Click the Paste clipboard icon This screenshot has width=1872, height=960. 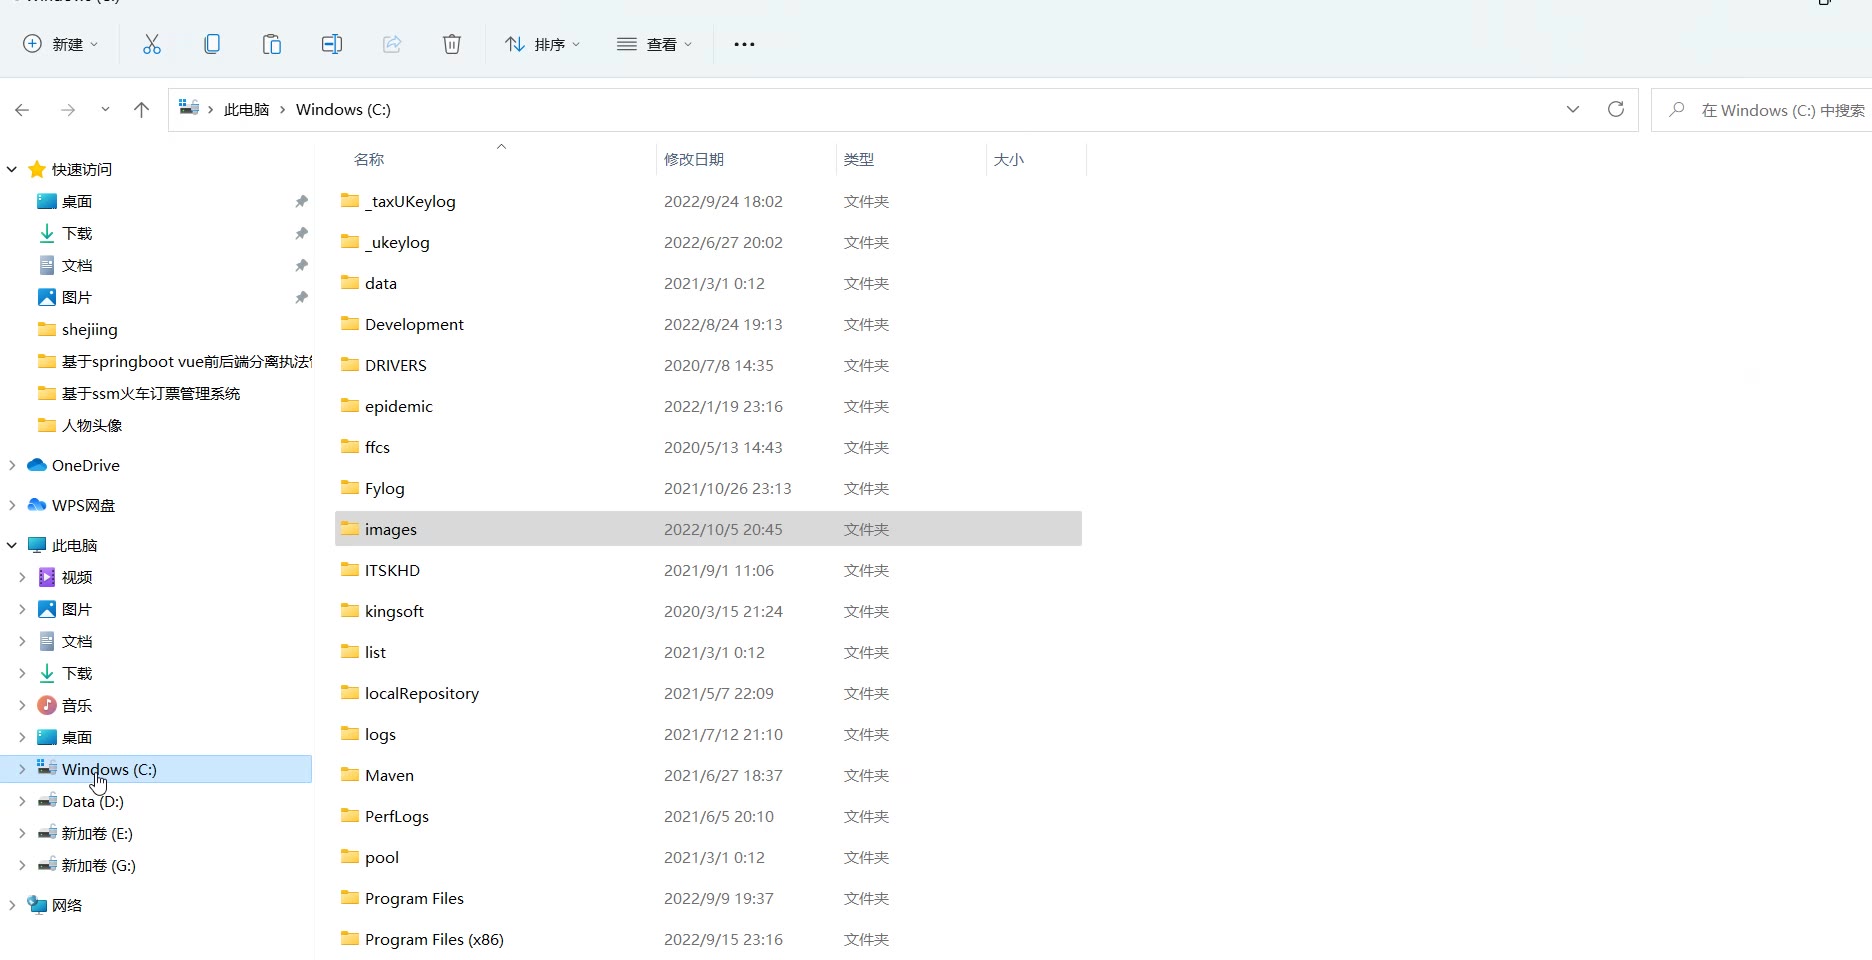click(272, 44)
